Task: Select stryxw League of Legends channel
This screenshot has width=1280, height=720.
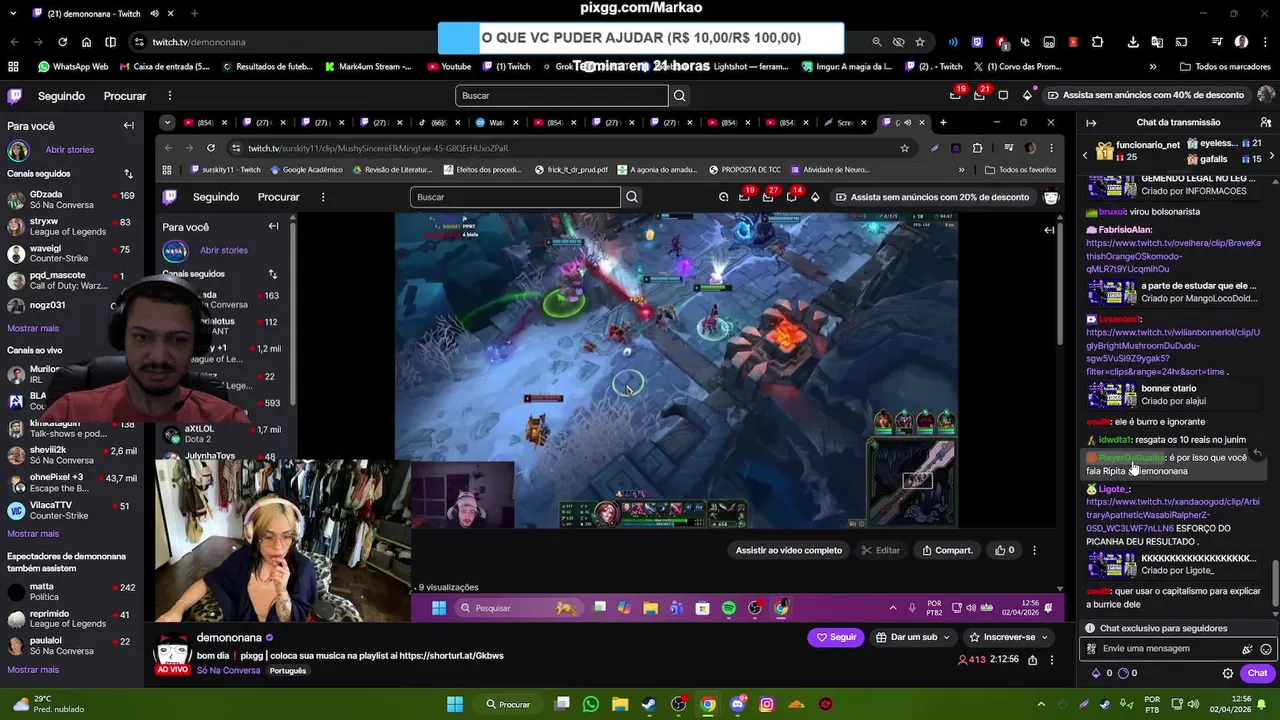Action: (70, 227)
